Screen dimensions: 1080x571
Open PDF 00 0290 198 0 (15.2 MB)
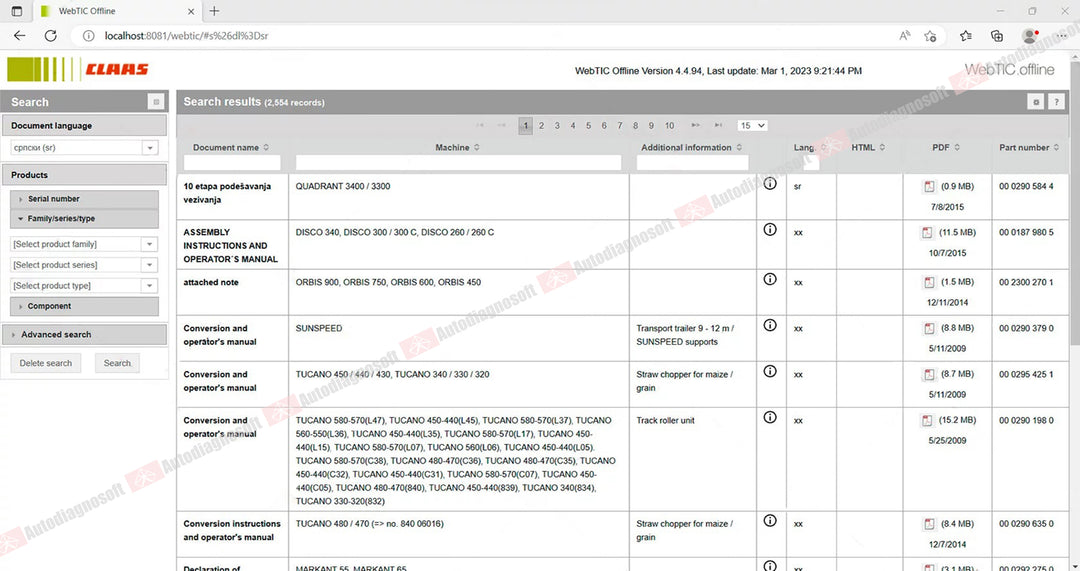927,420
